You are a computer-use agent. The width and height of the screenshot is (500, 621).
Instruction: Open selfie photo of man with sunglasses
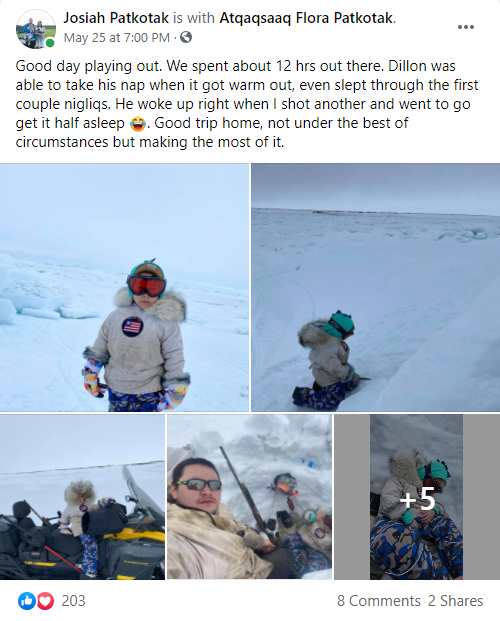249,497
